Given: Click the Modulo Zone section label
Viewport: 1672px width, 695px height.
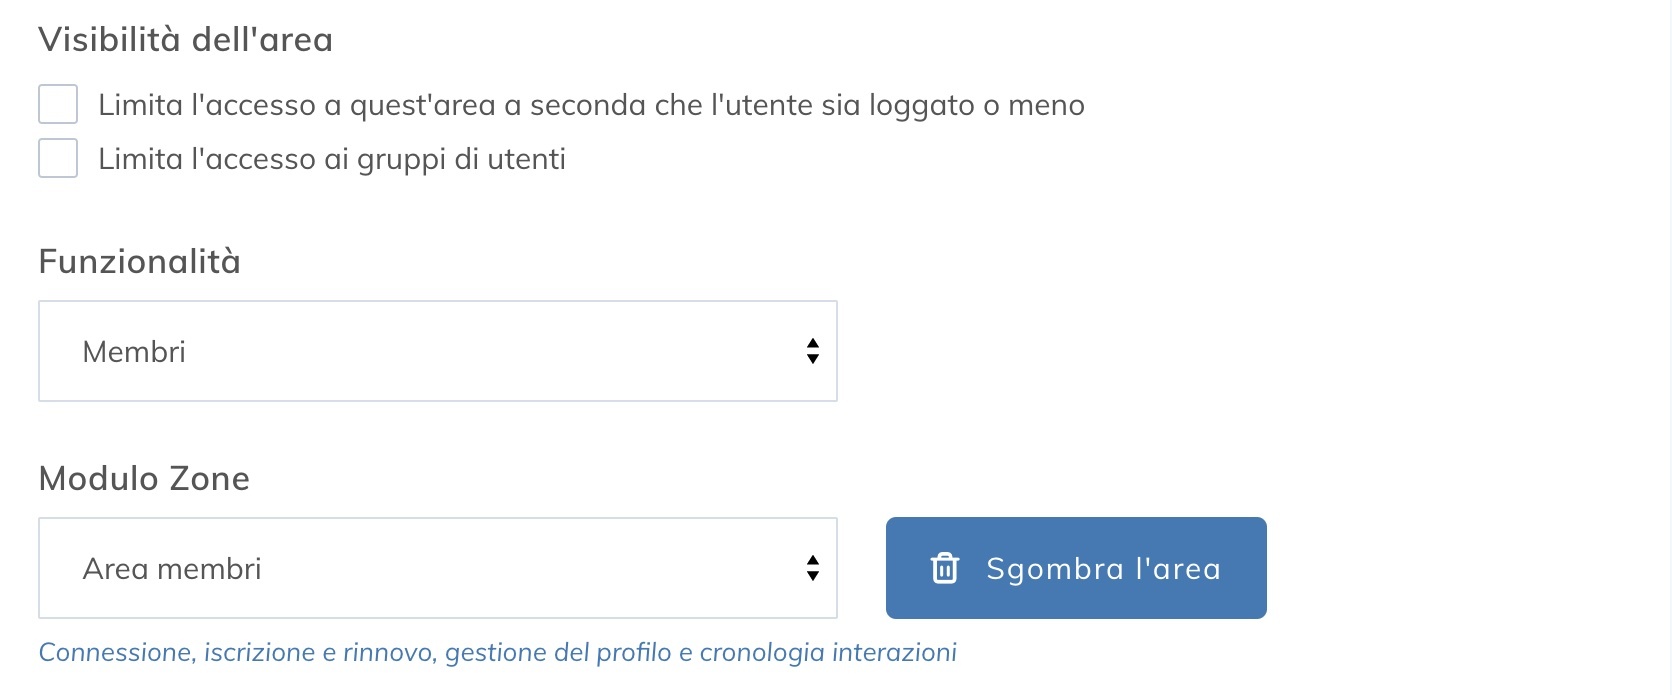Looking at the screenshot, I should click(143, 478).
